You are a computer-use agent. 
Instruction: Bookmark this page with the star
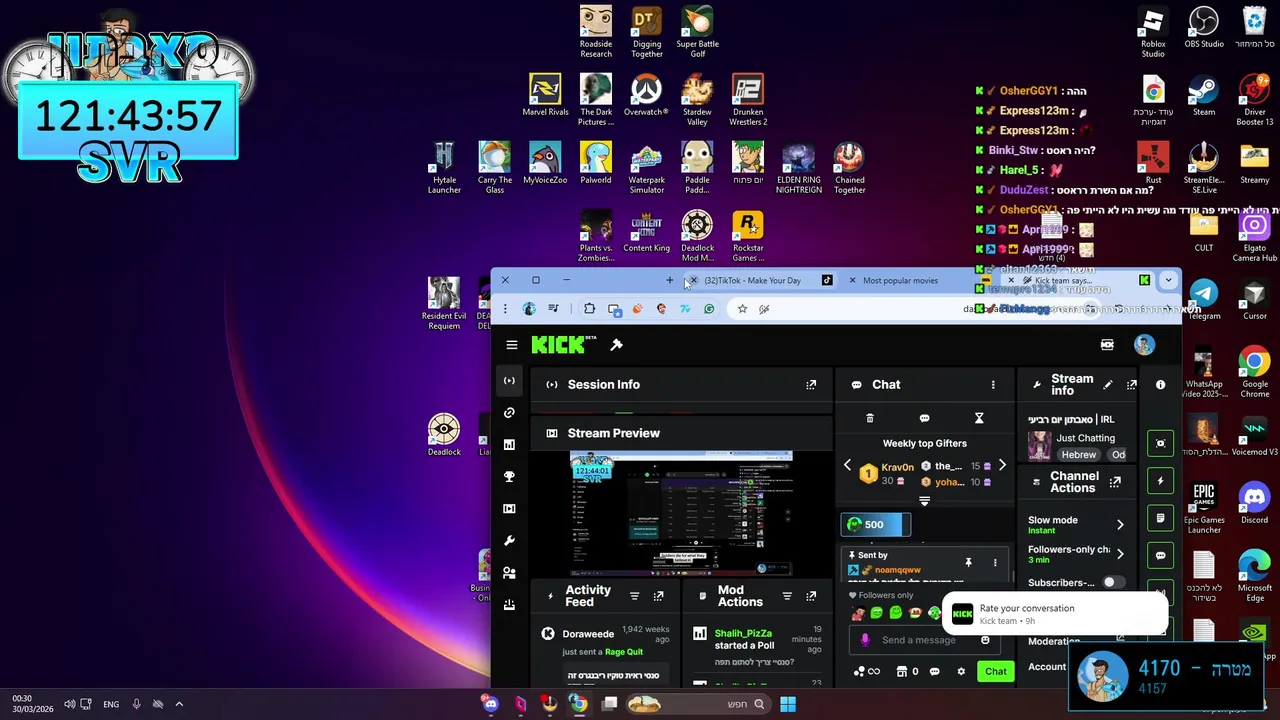742,309
